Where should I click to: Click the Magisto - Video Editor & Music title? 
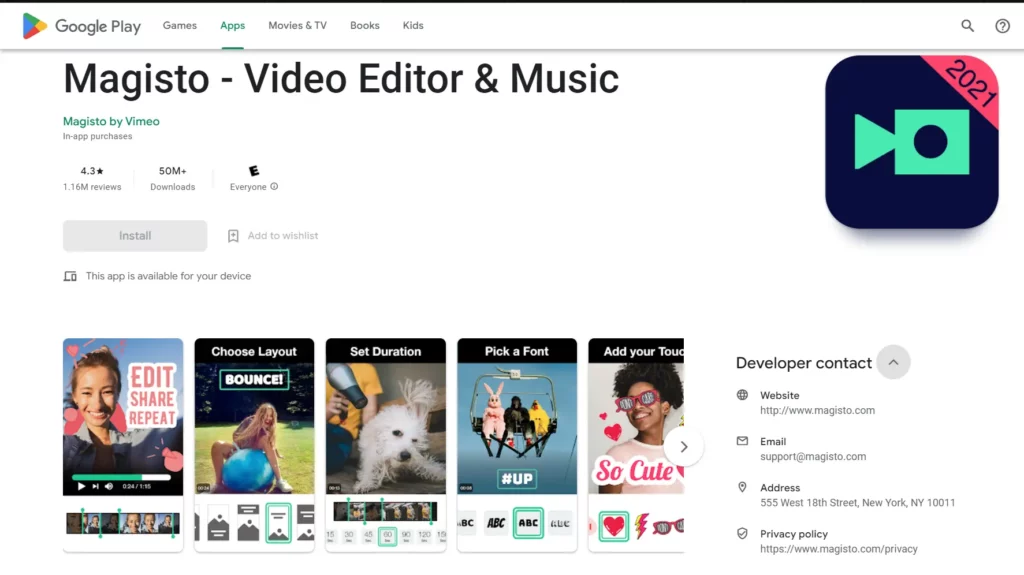tap(341, 79)
